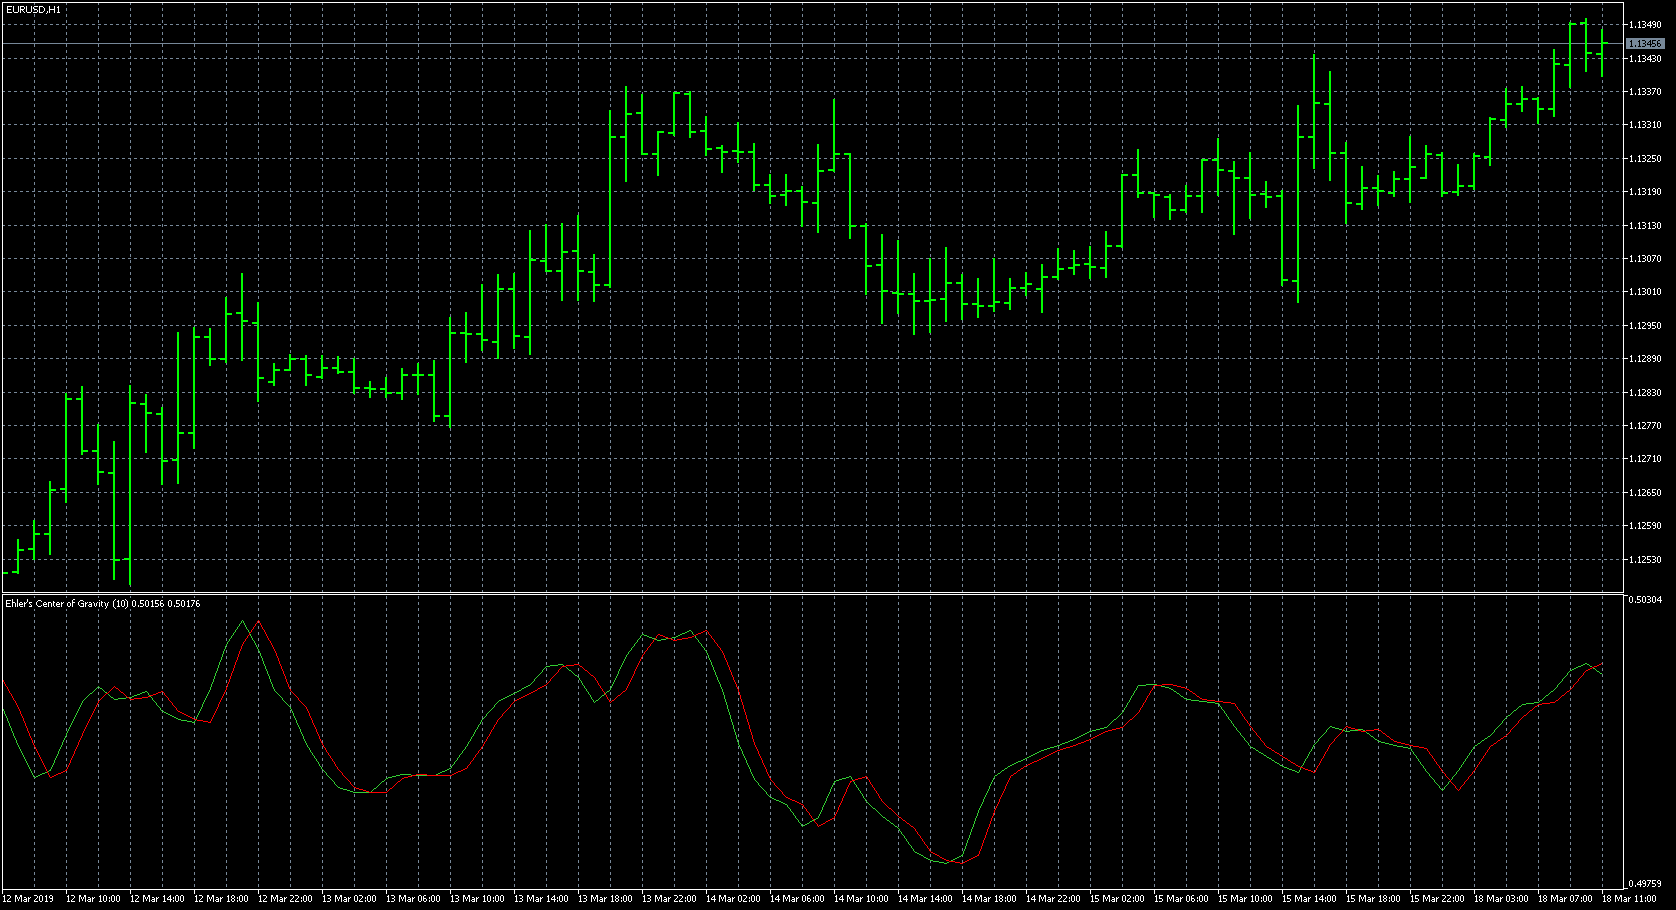Click the 15 Mar 14:00 time label
The height and width of the screenshot is (910, 1676).
pyautogui.click(x=1309, y=899)
